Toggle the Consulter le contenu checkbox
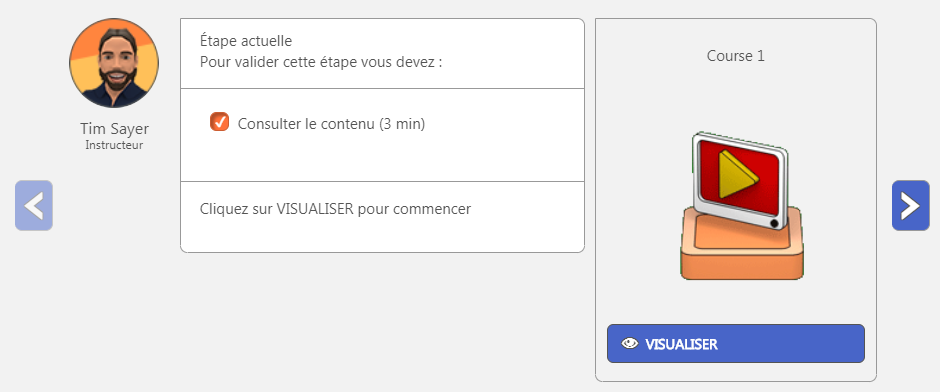This screenshot has height=392, width=940. point(219,122)
